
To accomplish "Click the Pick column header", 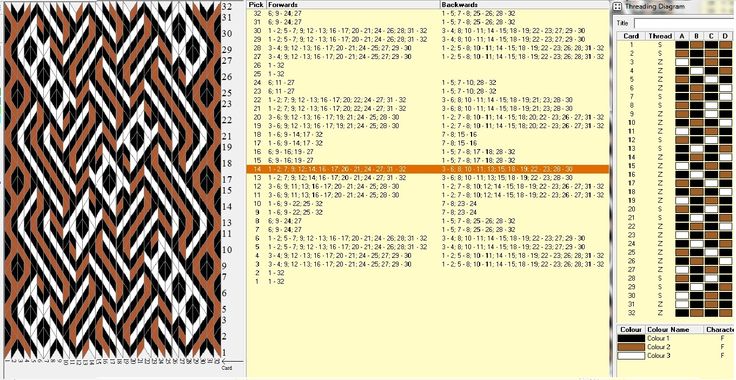I will (256, 5).
